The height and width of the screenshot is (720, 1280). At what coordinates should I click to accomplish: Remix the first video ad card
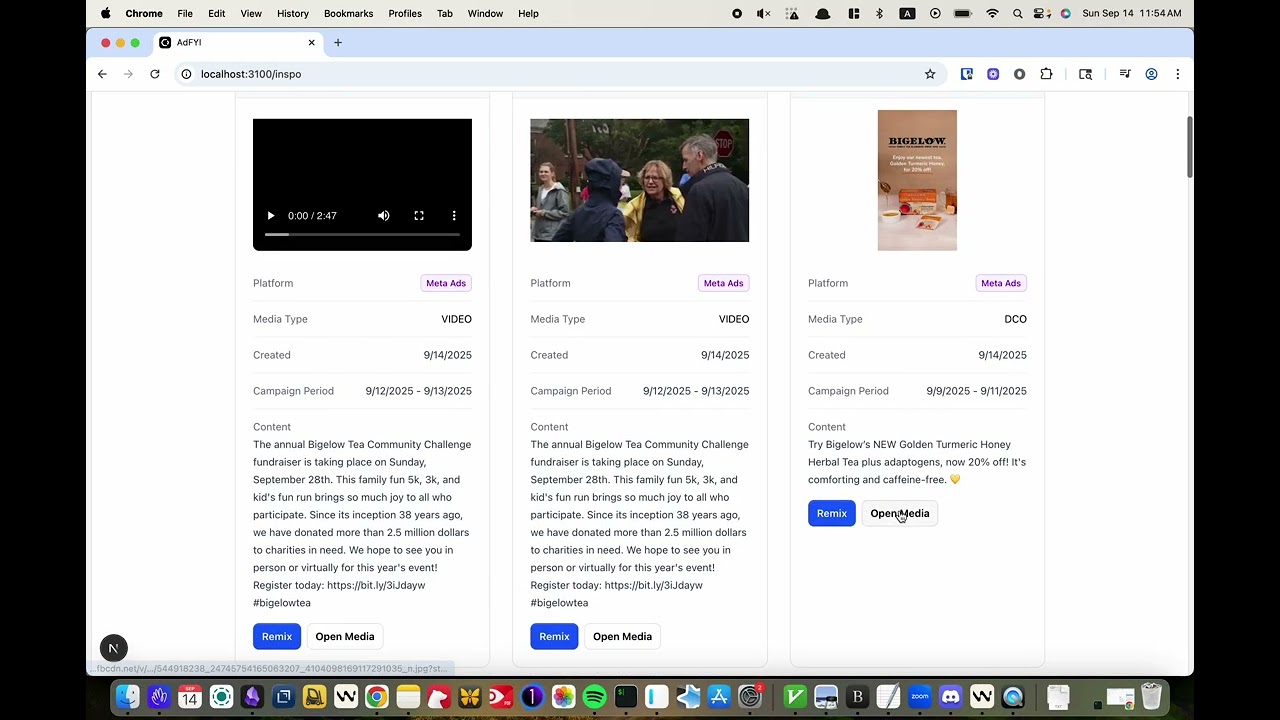[x=277, y=637]
